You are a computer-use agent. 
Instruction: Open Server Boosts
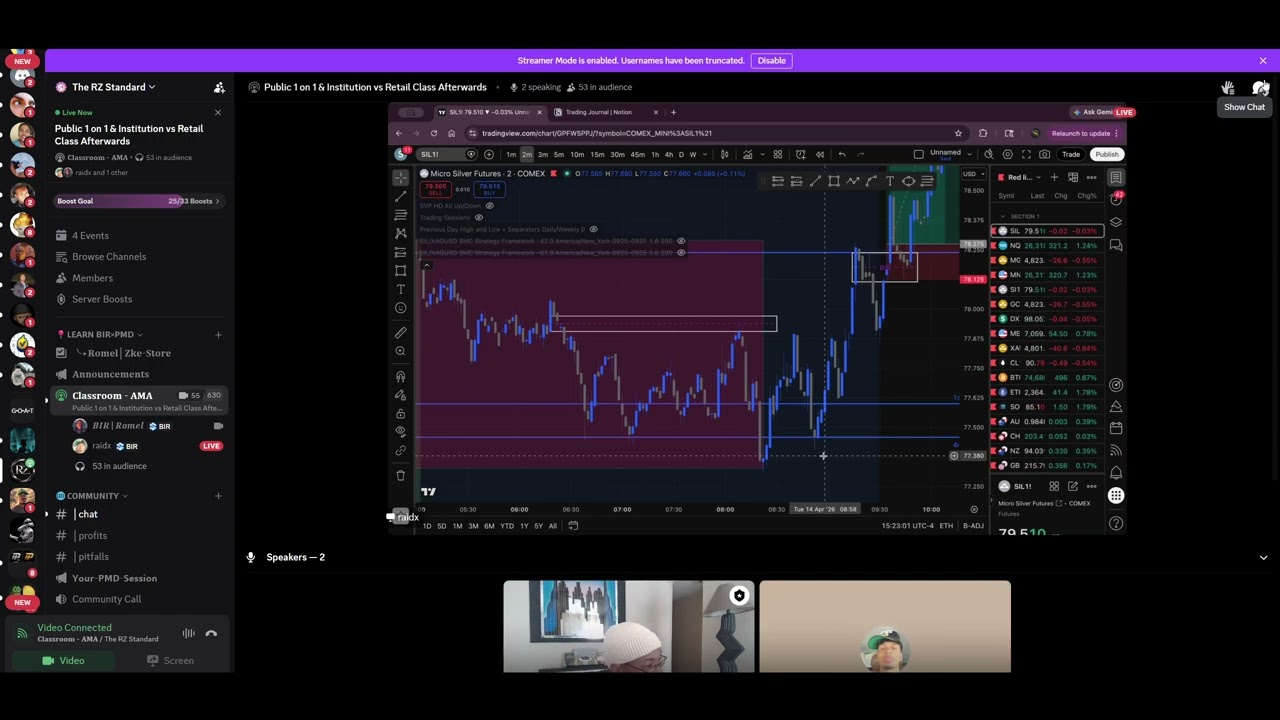(x=102, y=299)
